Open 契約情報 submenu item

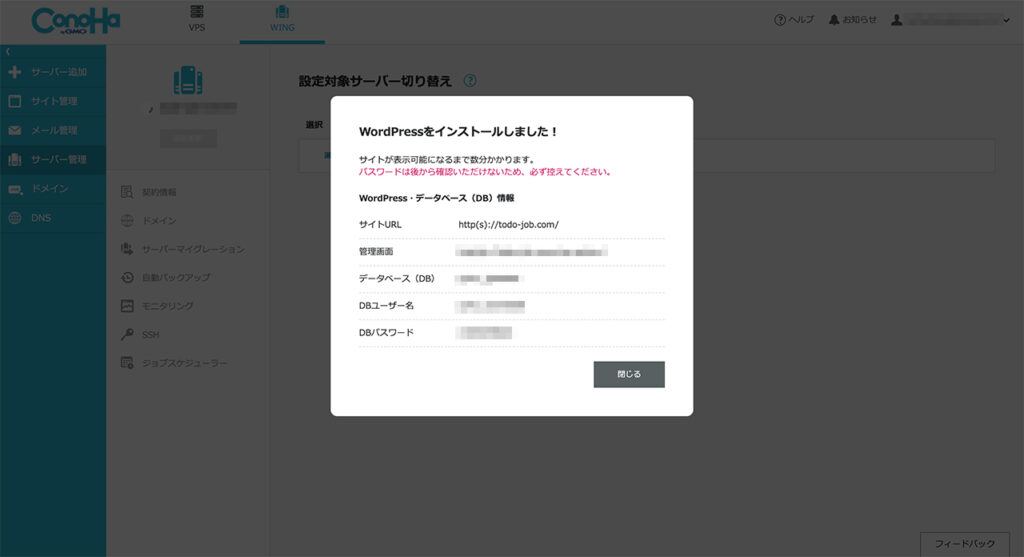(159, 192)
